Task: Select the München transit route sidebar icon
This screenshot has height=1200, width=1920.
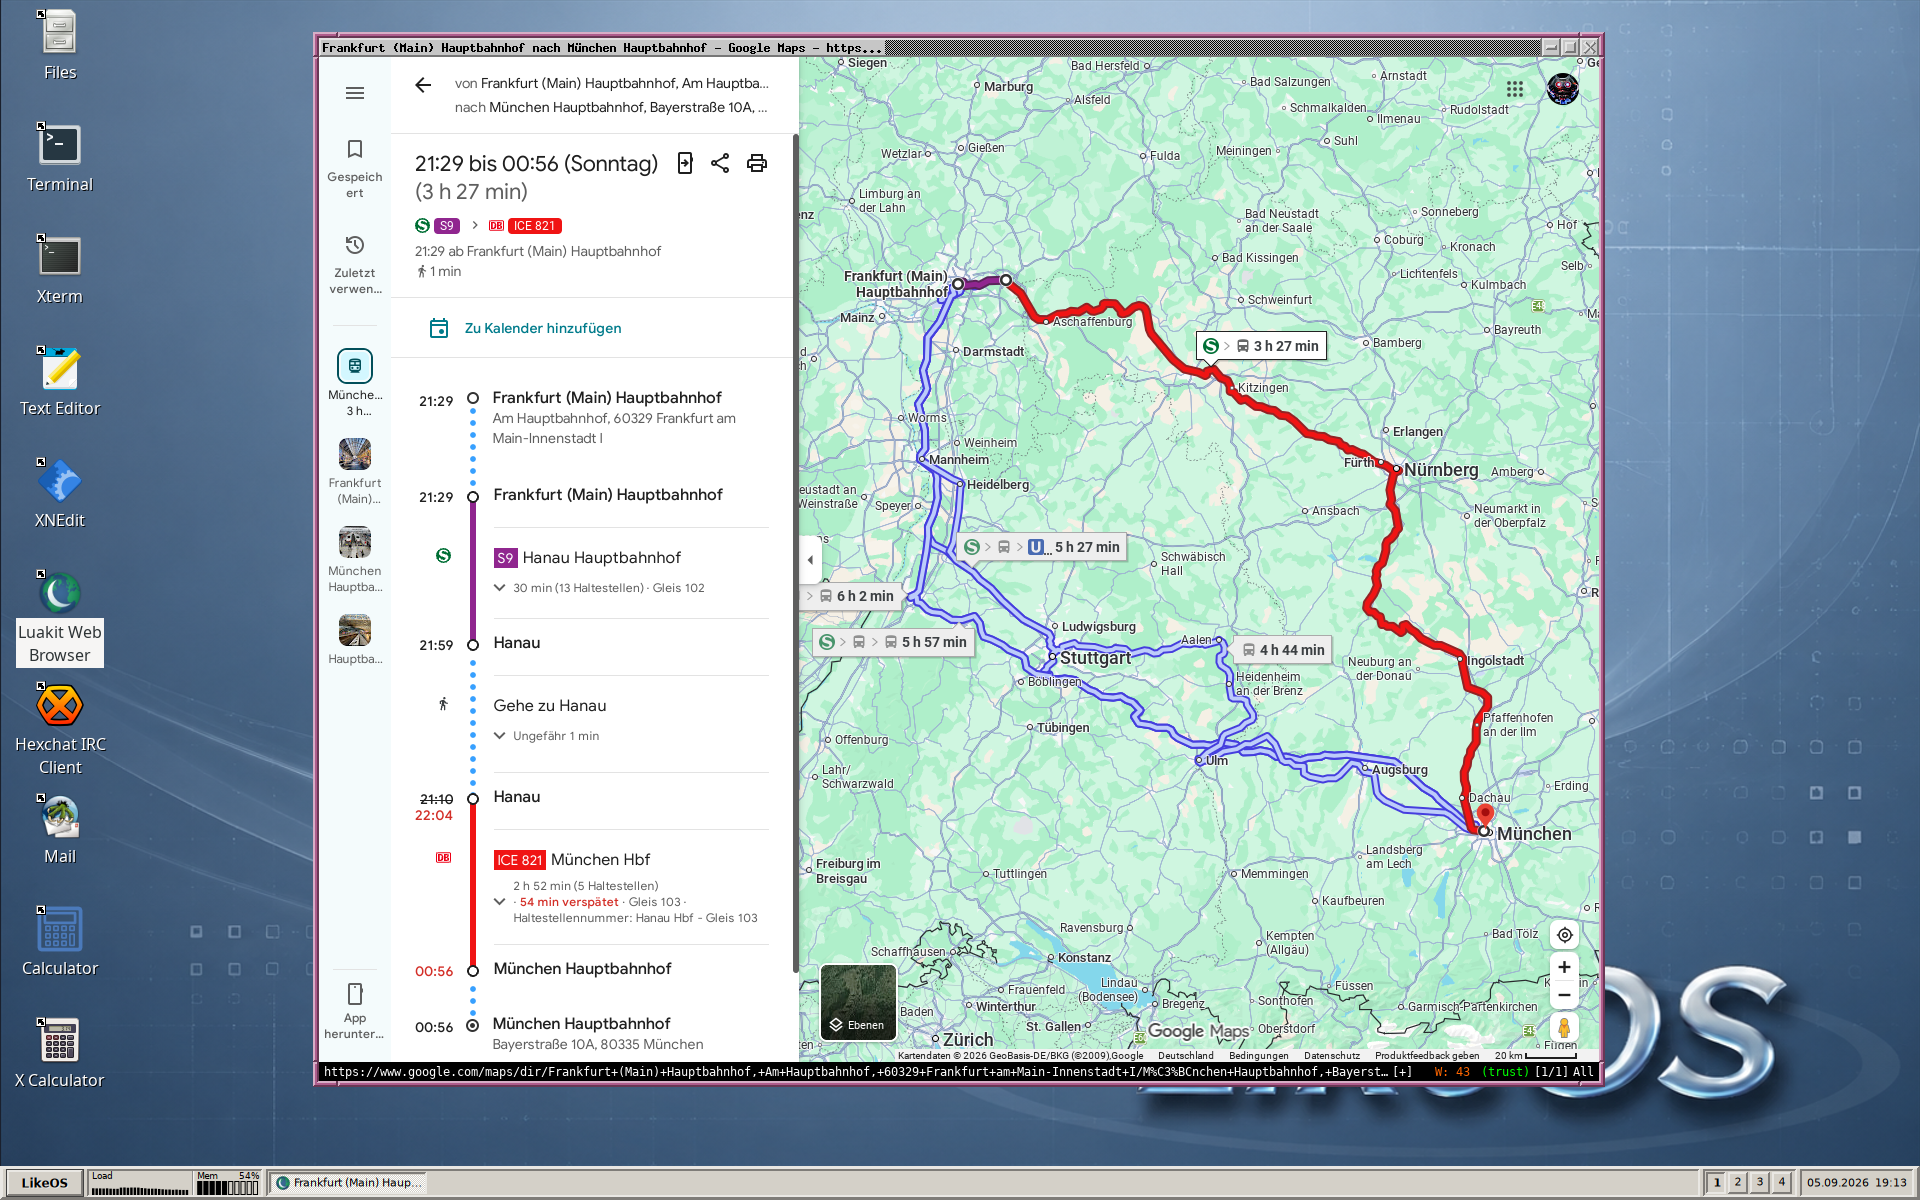Action: coord(355,366)
